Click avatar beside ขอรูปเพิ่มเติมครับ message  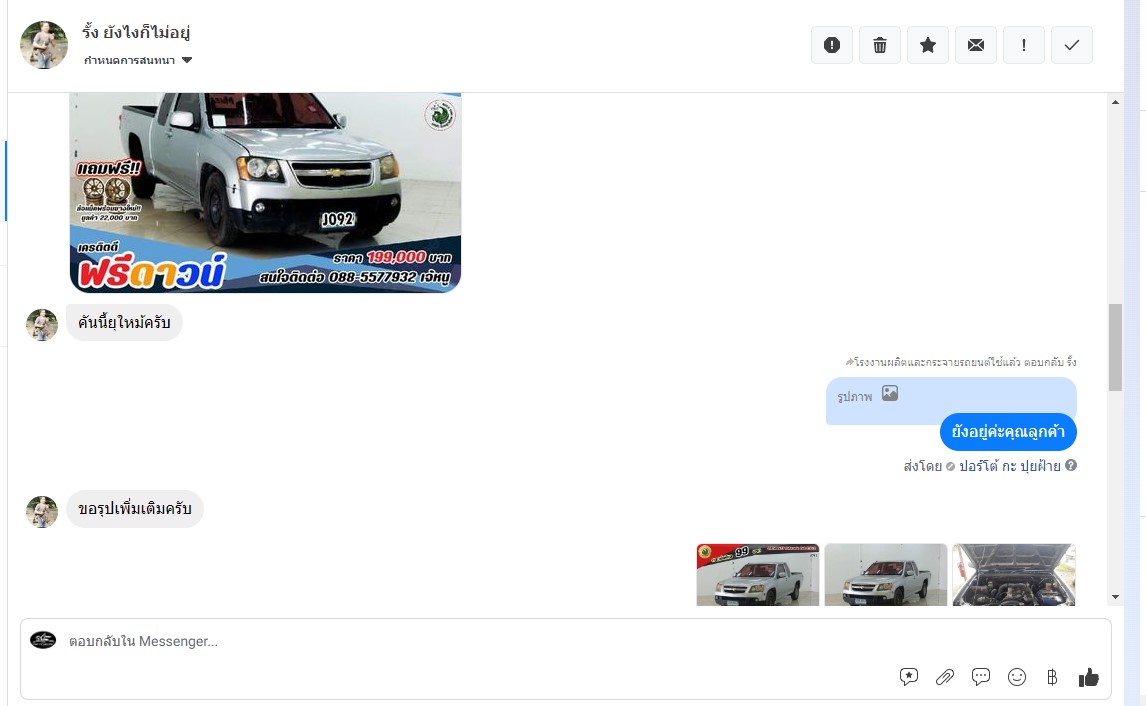point(42,512)
